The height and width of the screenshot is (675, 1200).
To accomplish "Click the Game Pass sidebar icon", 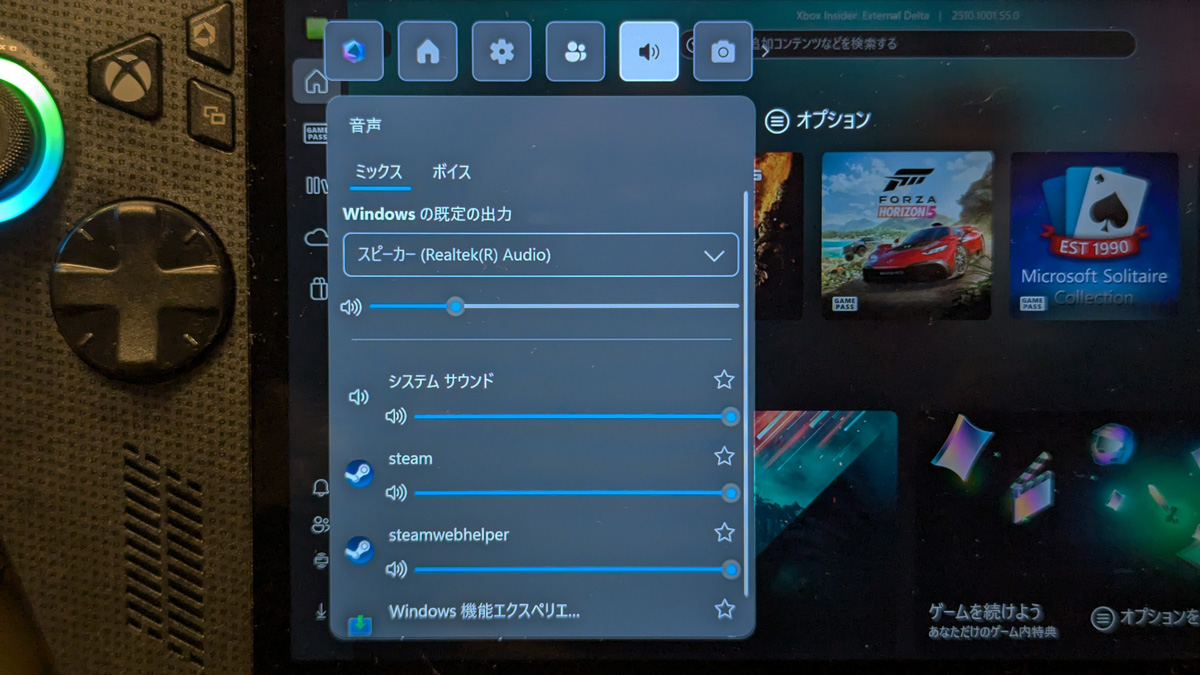I will pyautogui.click(x=316, y=133).
